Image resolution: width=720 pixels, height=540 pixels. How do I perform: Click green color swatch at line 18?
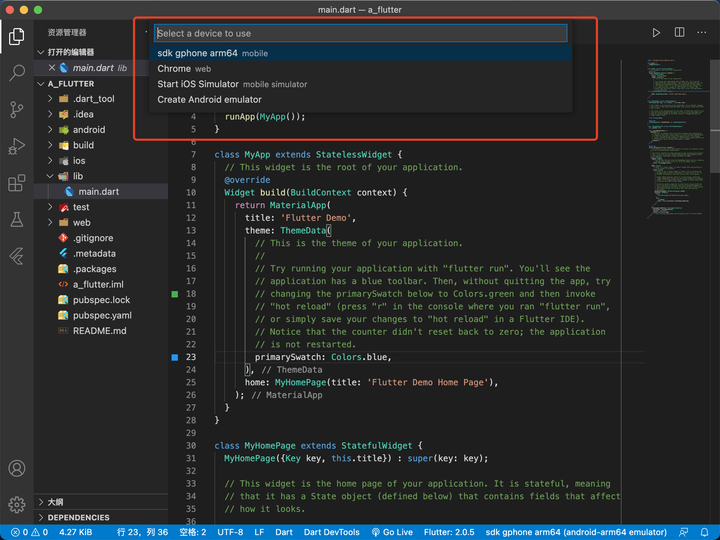click(x=174, y=294)
